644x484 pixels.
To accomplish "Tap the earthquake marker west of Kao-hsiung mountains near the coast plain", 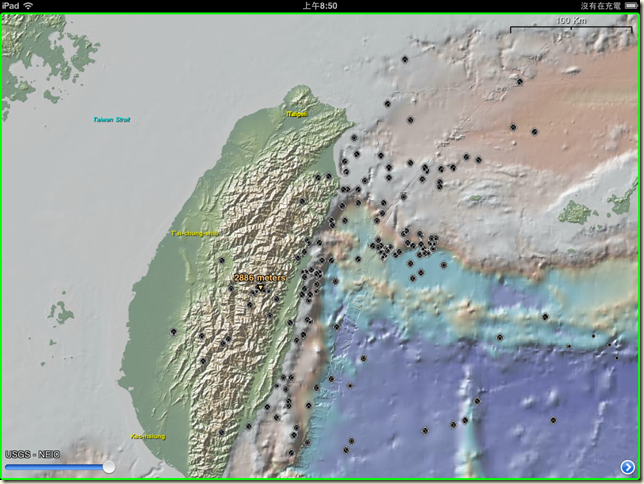I will [174, 332].
